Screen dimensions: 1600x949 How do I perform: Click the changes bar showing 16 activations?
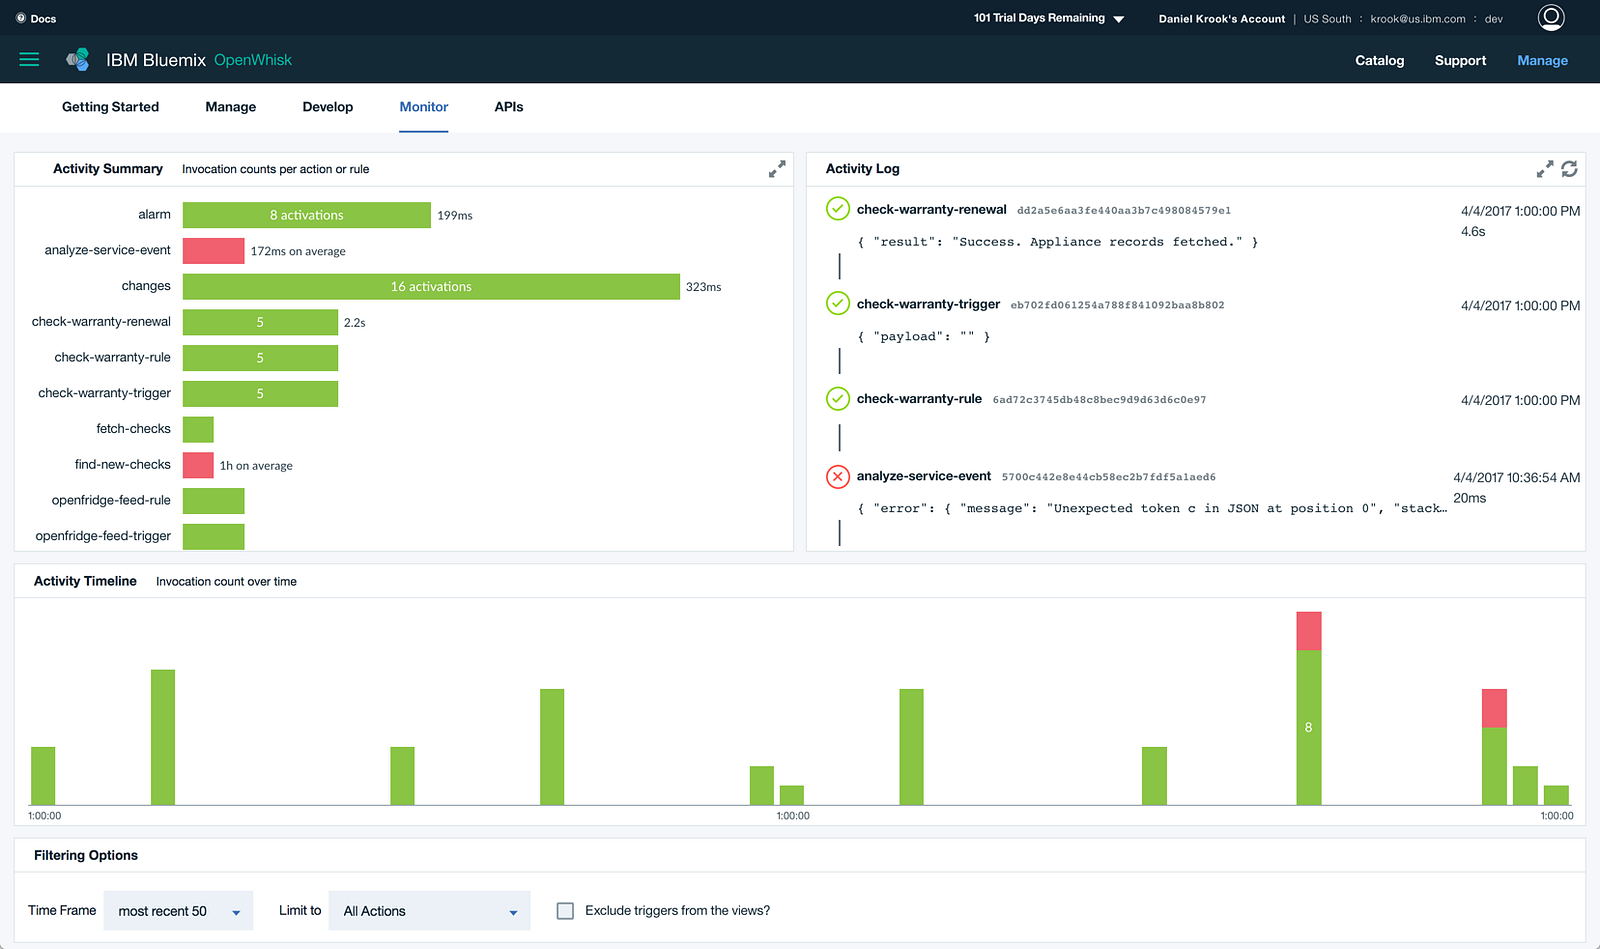431,287
